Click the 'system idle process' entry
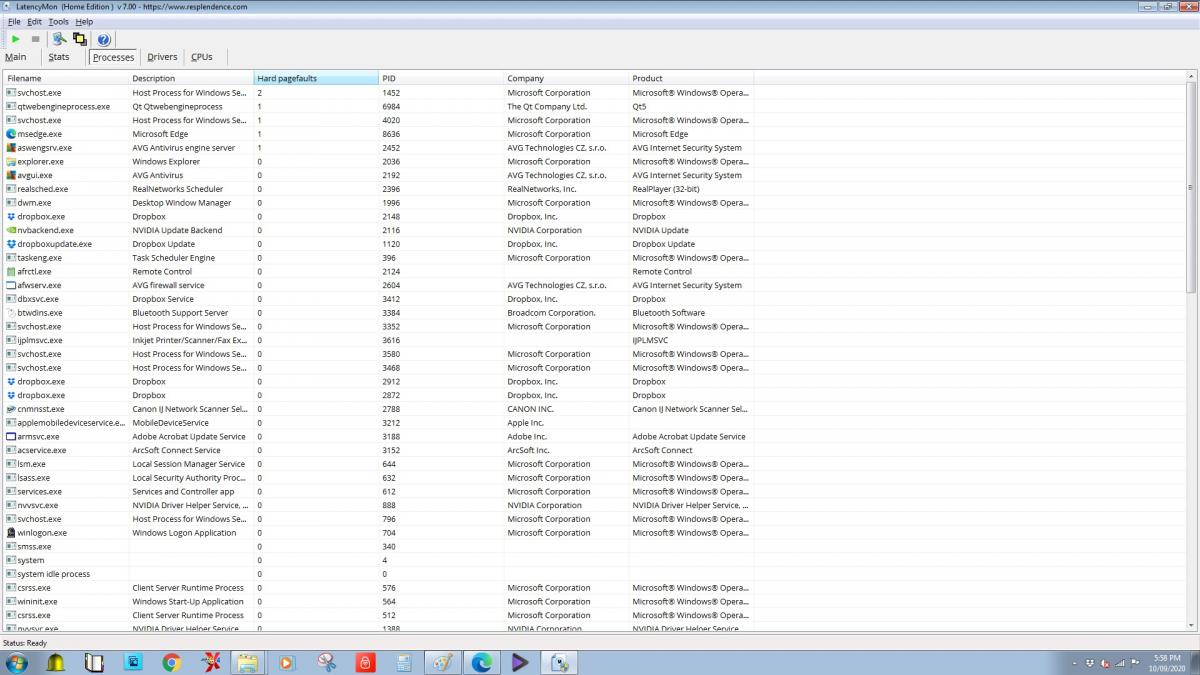Image resolution: width=1200 pixels, height=675 pixels. [54, 574]
